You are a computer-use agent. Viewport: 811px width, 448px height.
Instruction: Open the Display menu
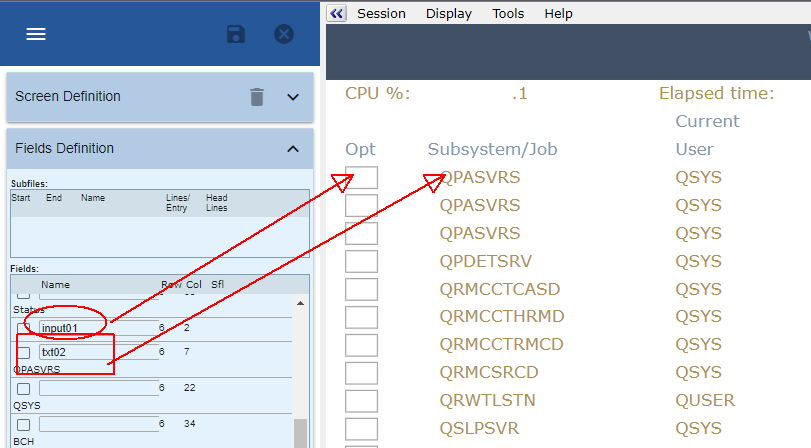click(449, 13)
